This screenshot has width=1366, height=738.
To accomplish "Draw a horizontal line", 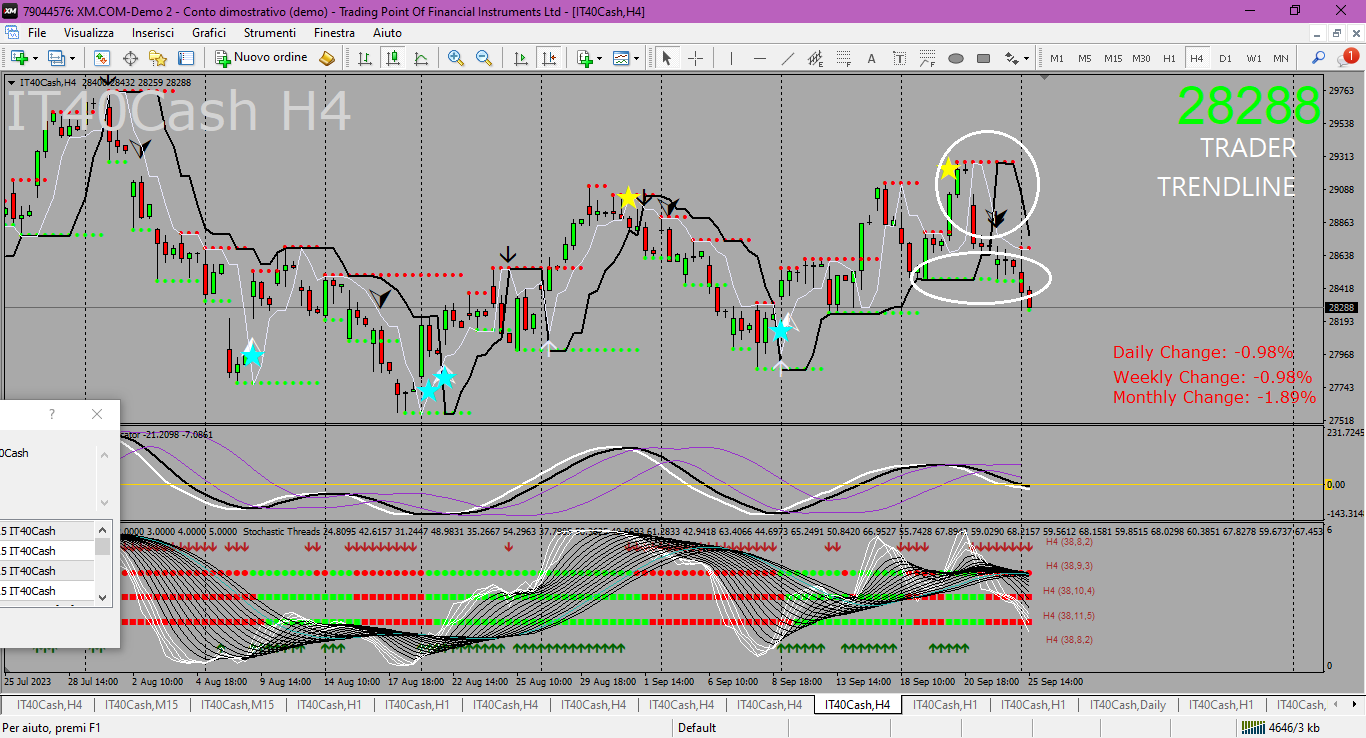I will click(761, 58).
